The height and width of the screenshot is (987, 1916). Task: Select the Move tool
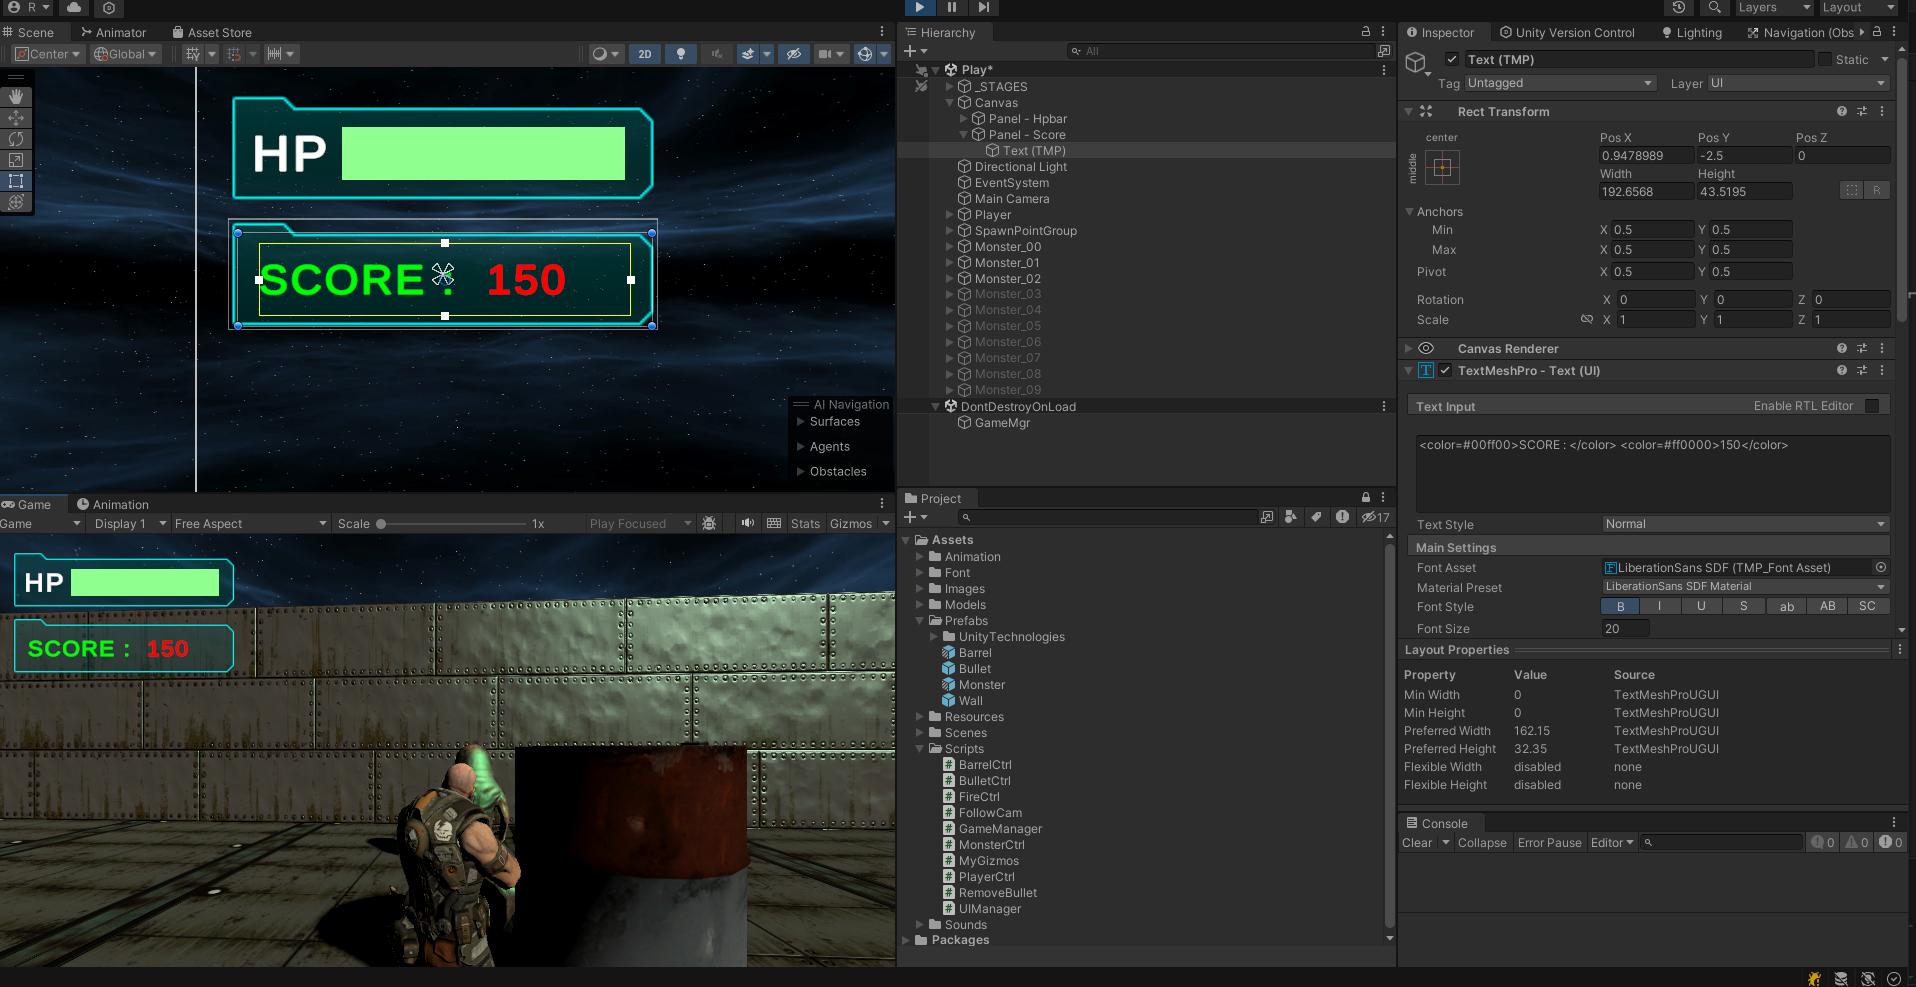pos(16,118)
